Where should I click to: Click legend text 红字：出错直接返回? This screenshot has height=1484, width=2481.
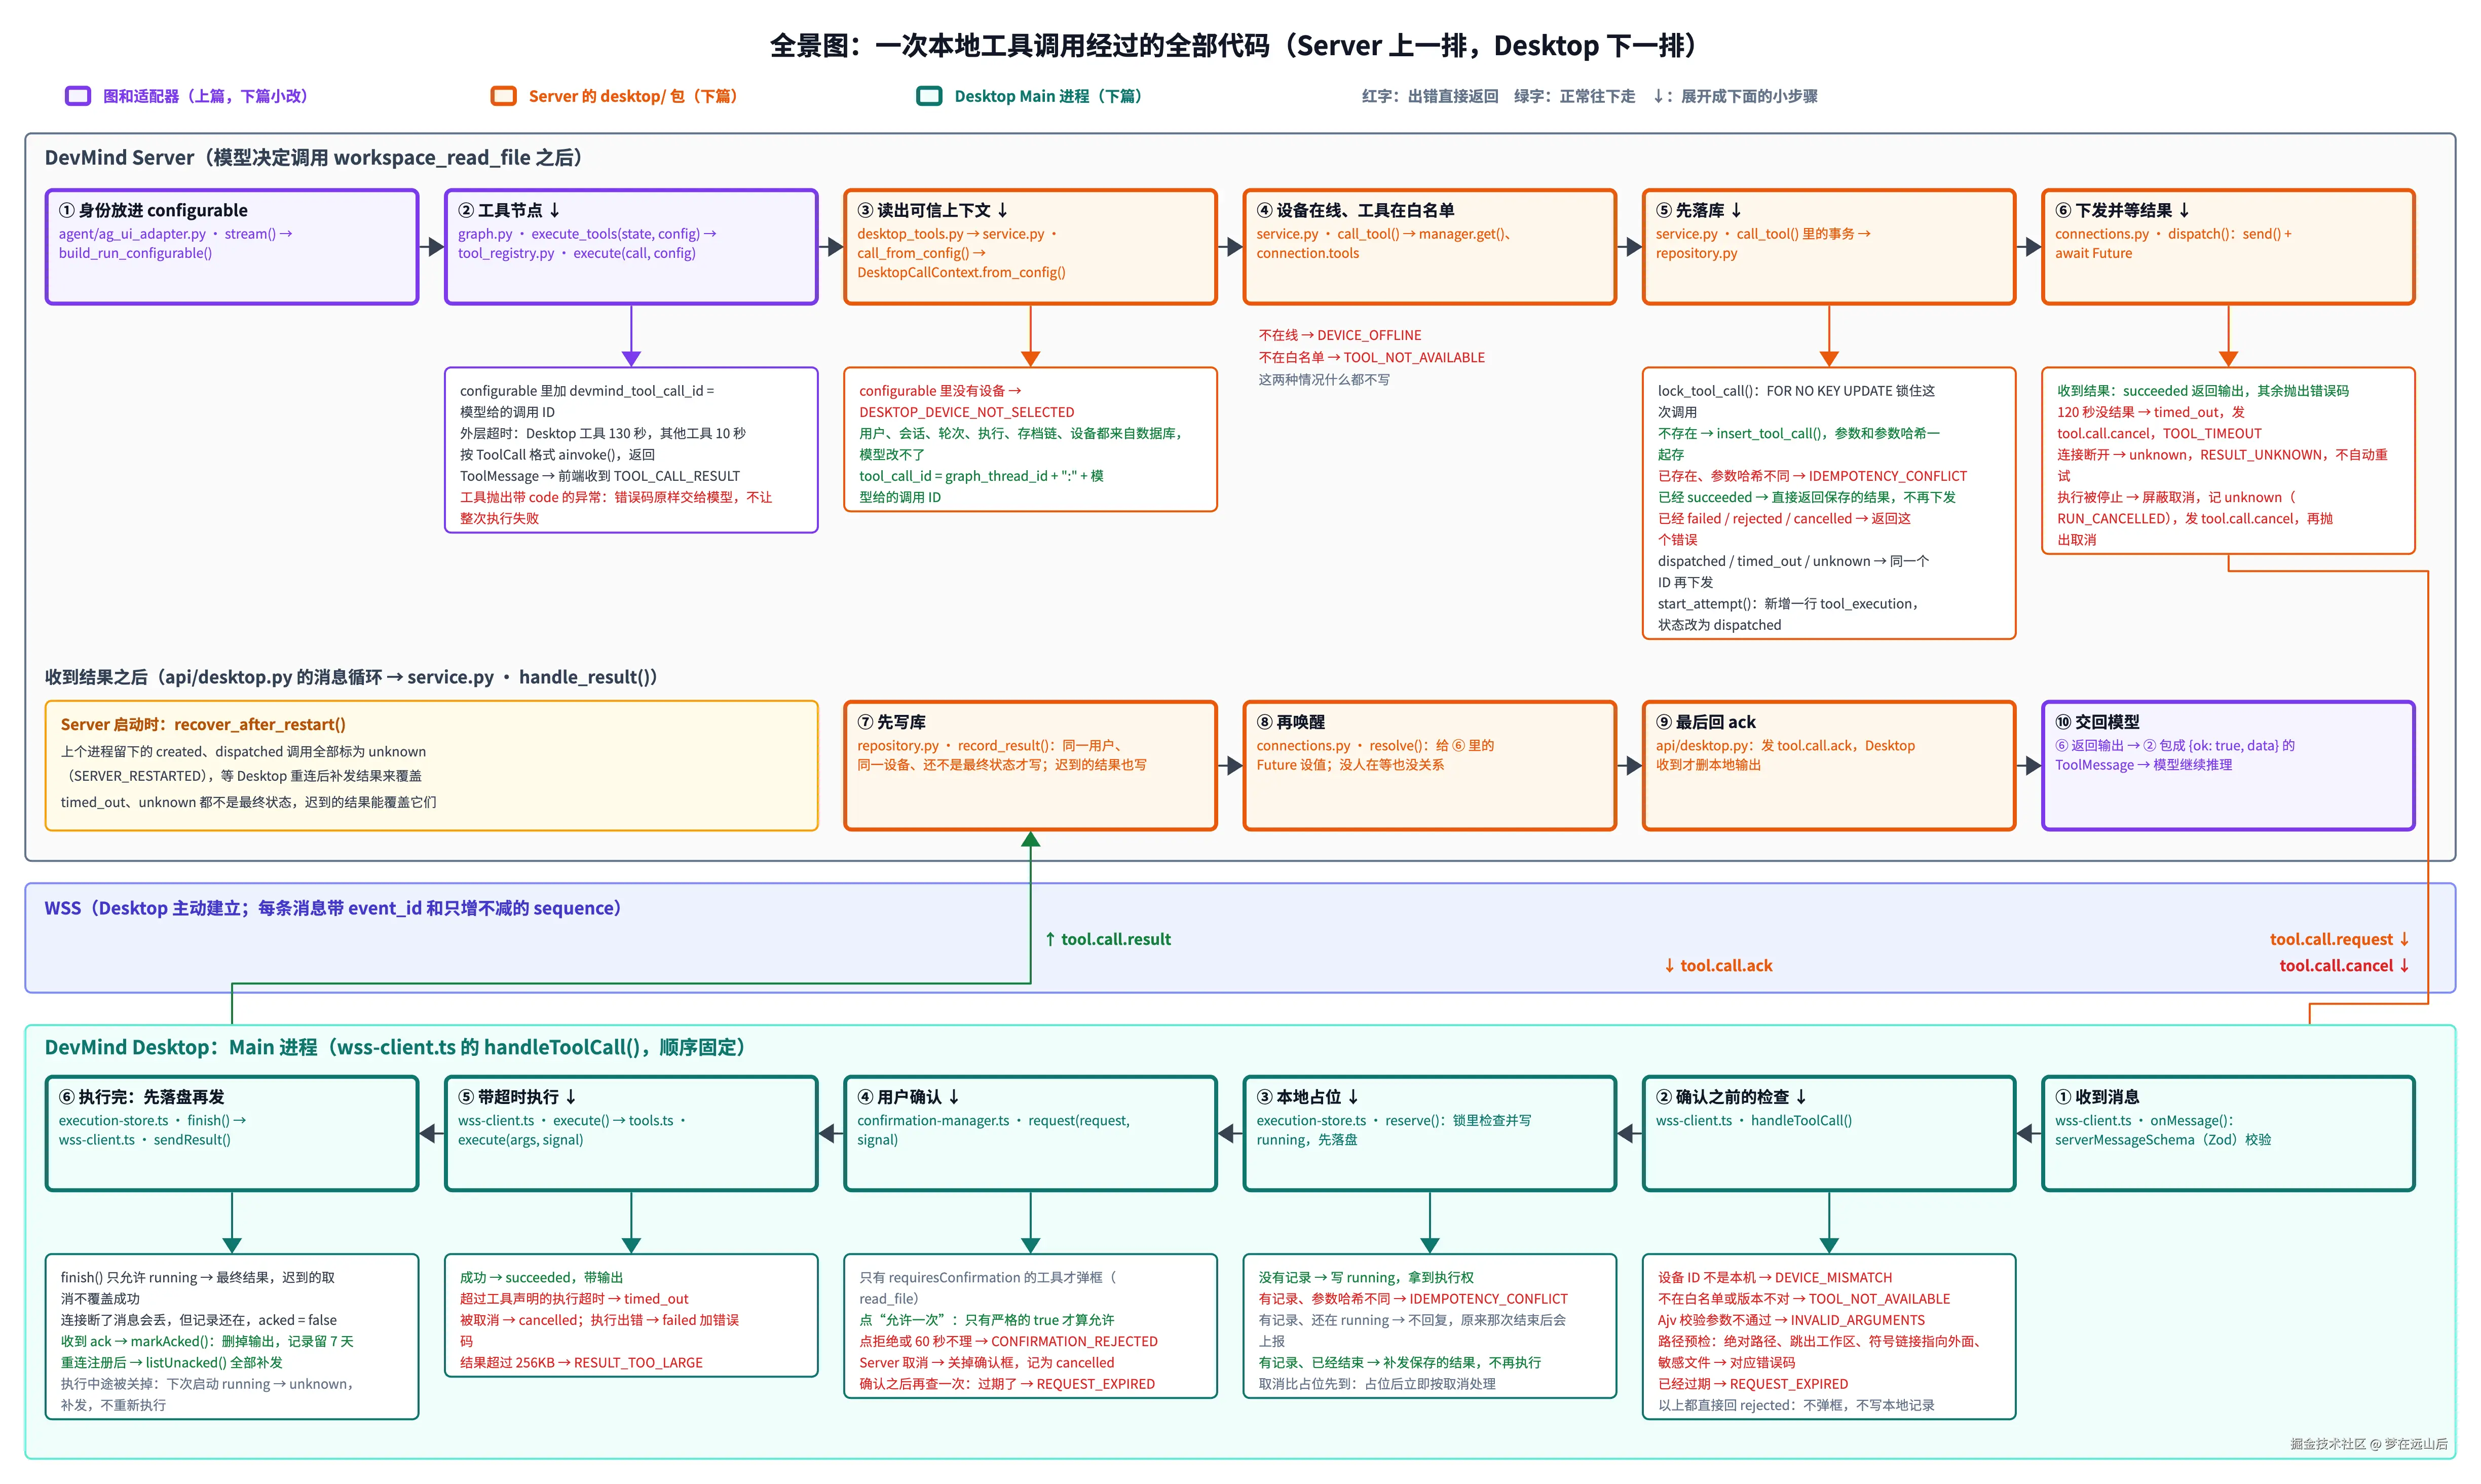pos(1429,96)
